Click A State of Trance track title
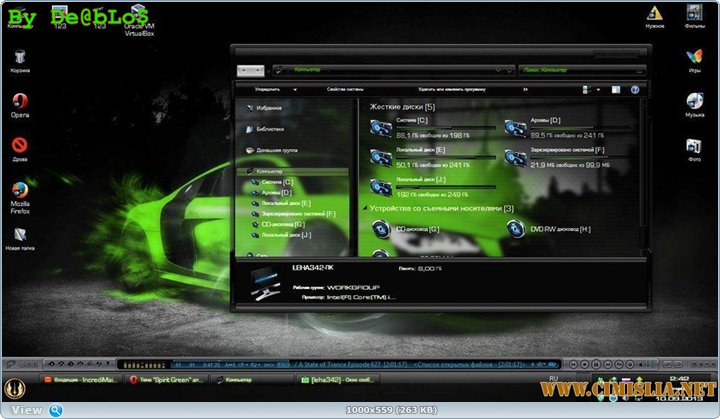 coord(353,364)
